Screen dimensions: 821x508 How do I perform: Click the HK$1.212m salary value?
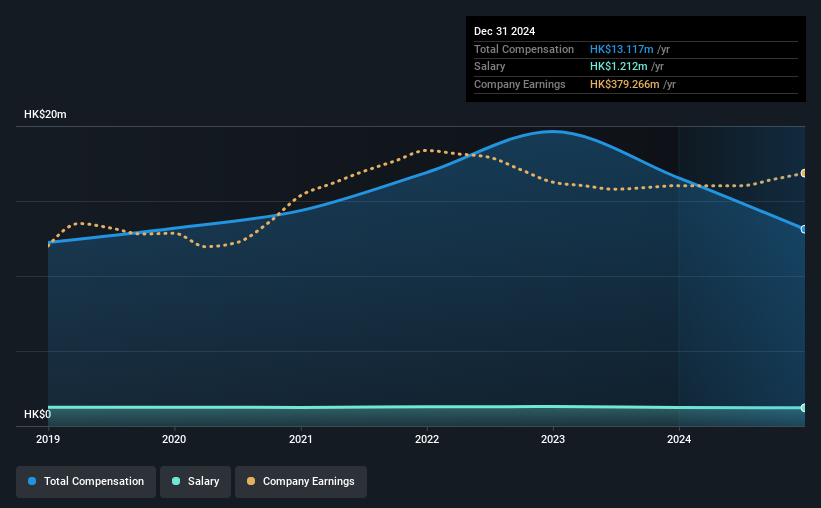(x=618, y=67)
